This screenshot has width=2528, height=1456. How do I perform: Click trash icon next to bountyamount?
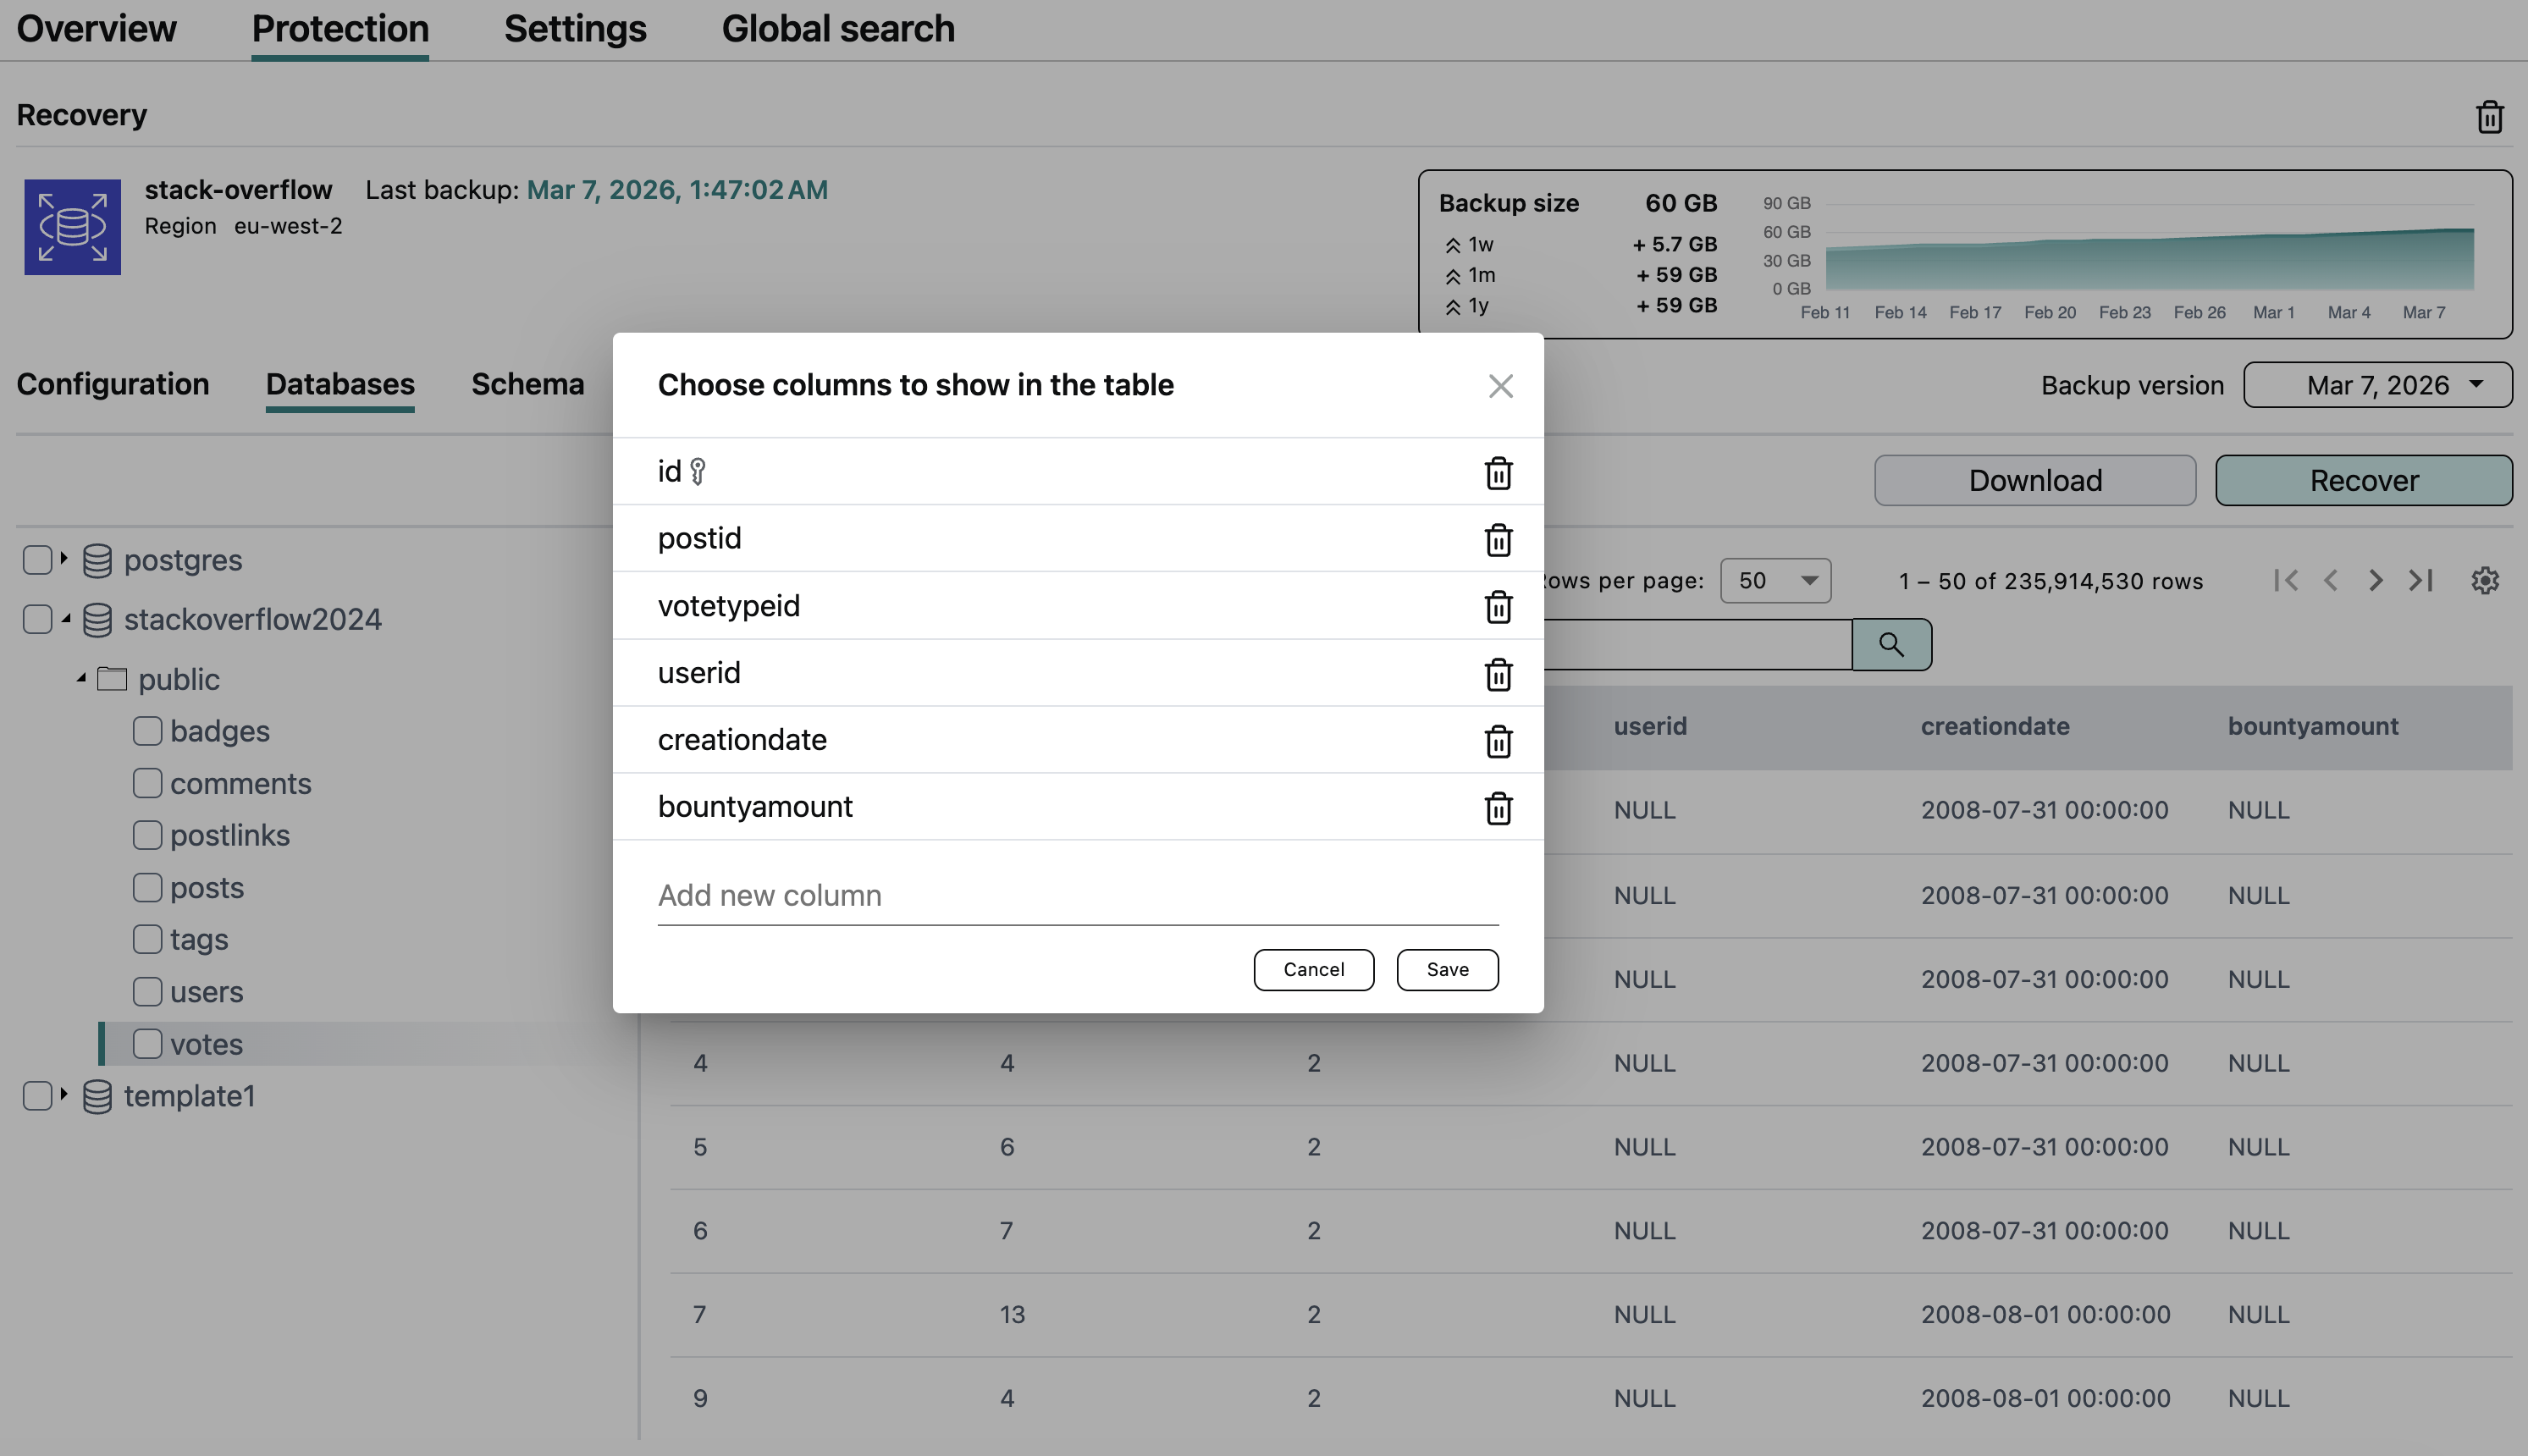click(1497, 808)
